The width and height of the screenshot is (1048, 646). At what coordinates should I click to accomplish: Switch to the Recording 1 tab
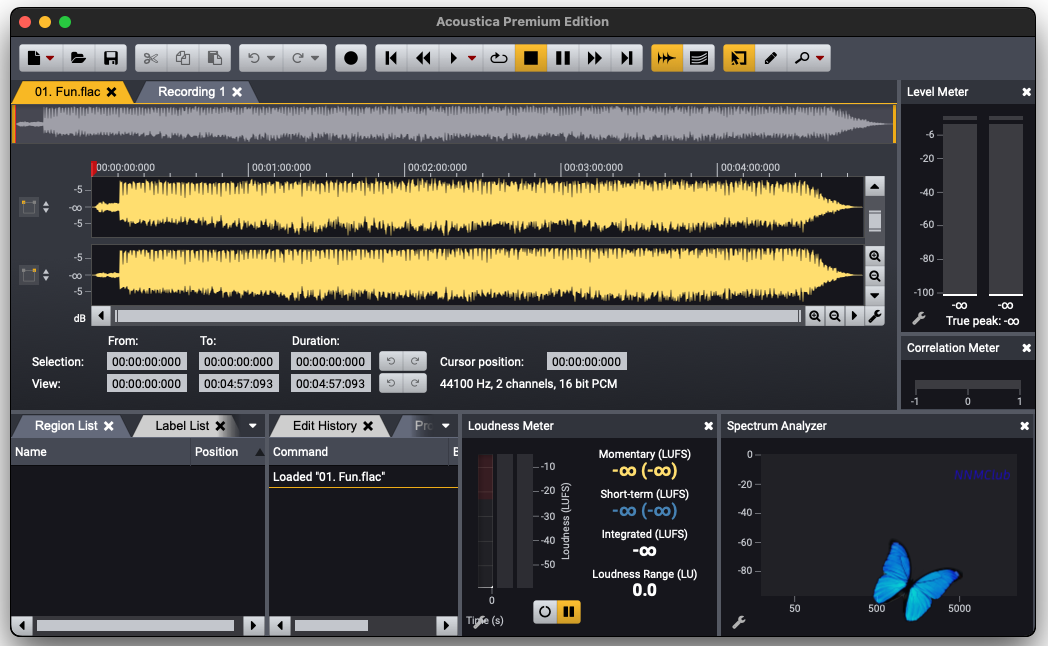coord(191,92)
